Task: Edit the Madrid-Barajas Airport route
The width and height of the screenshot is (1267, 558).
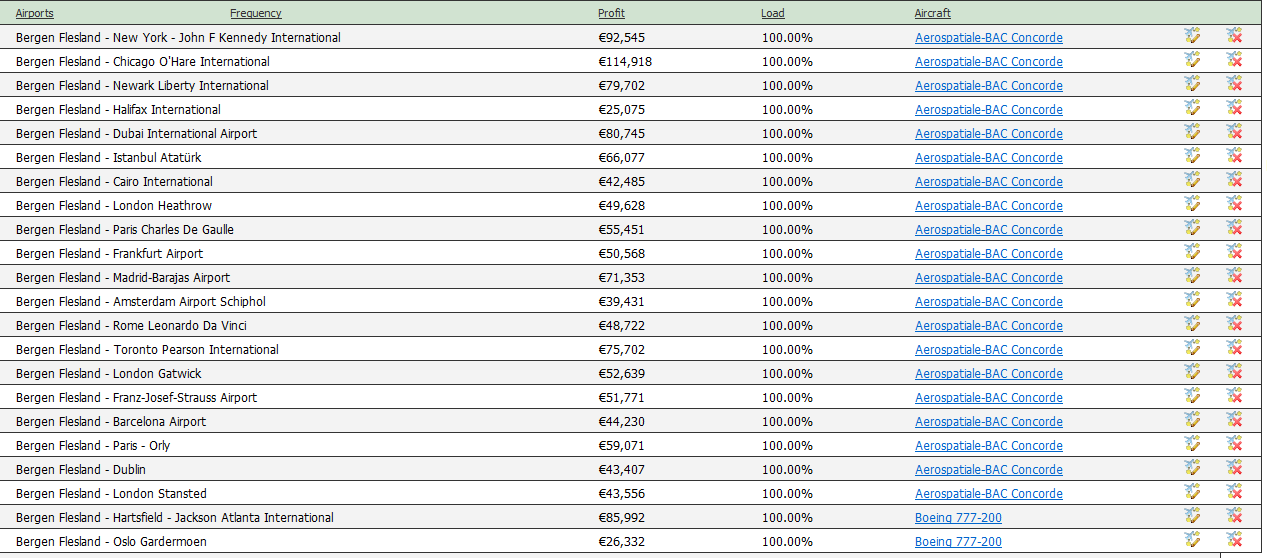Action: click(x=1192, y=276)
